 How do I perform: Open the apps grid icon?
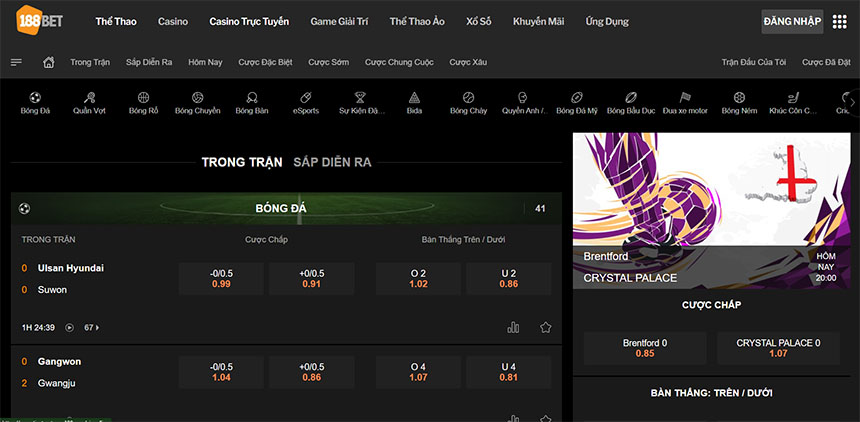[839, 21]
